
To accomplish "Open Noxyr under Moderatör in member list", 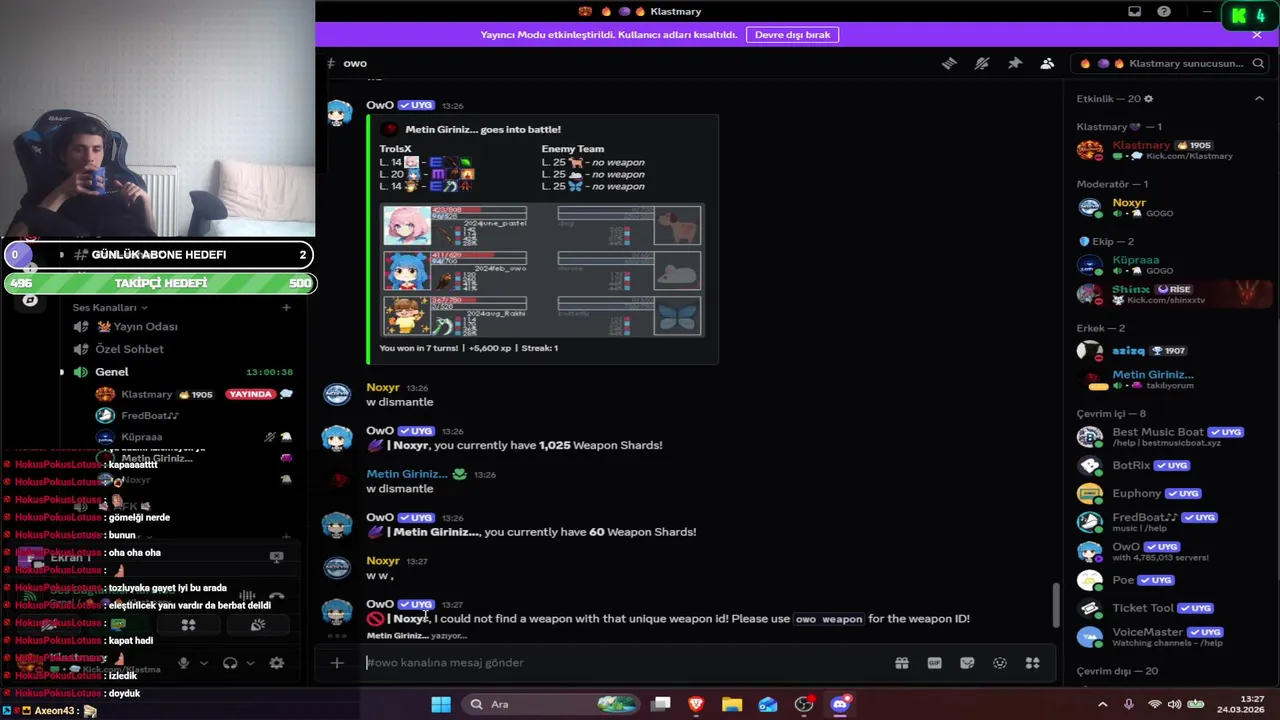I will point(1168,207).
